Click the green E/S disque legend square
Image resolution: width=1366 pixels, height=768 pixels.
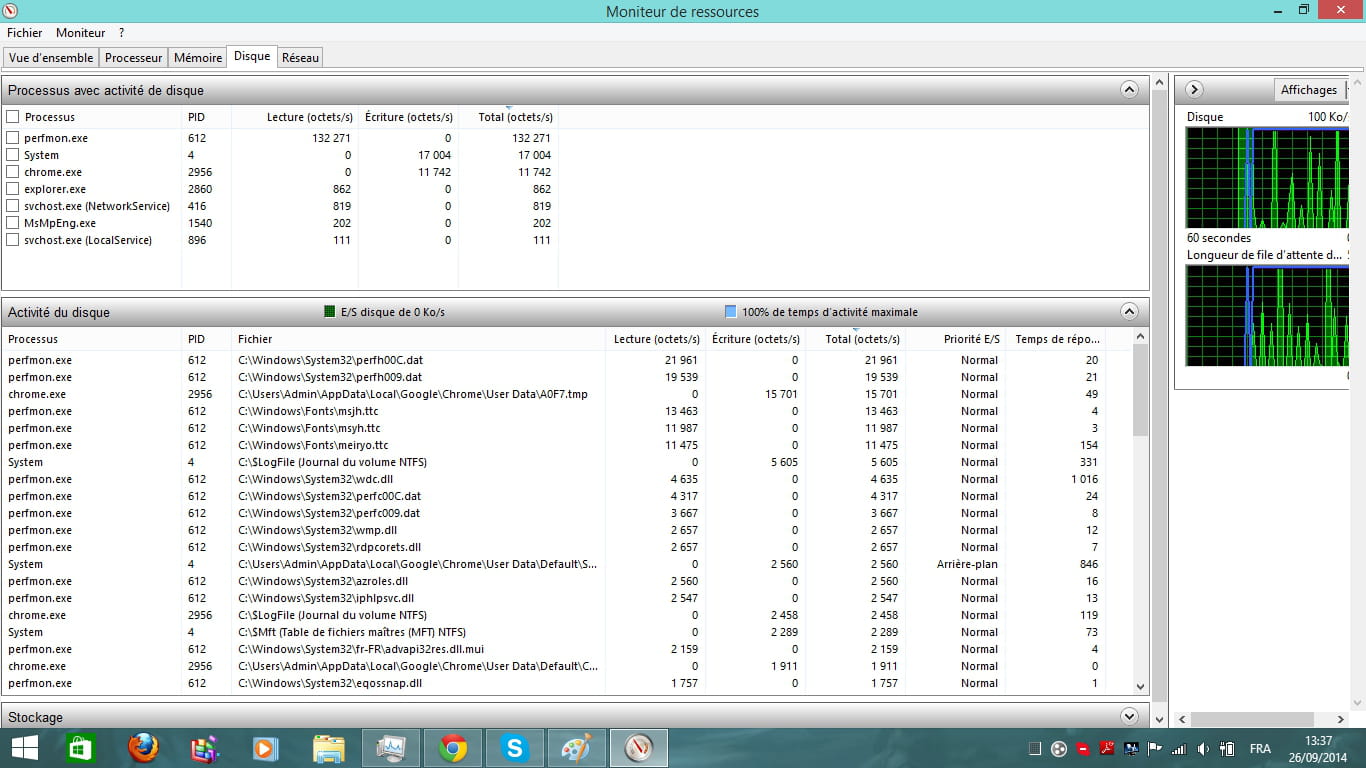click(x=330, y=312)
